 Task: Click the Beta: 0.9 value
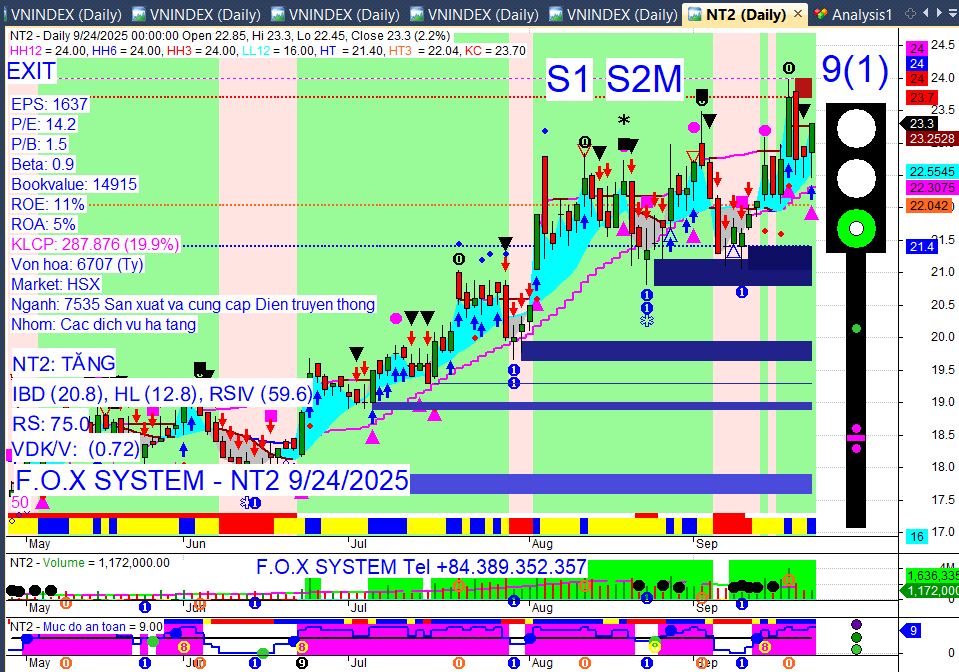pos(42,164)
